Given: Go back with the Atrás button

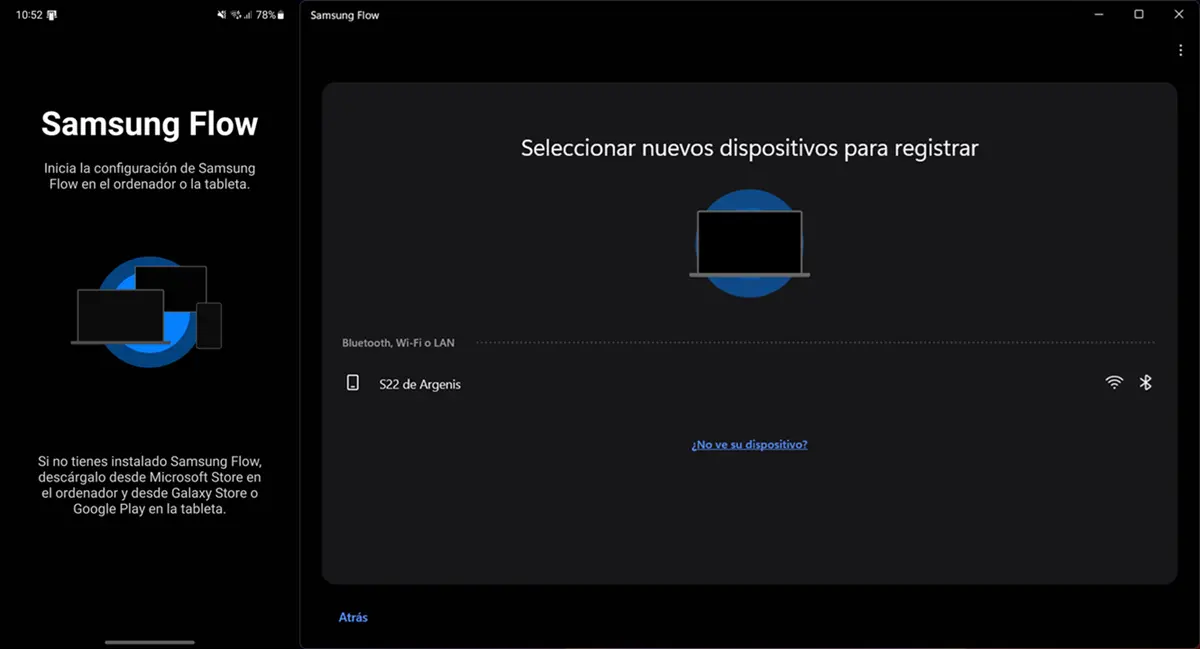Looking at the screenshot, I should click(x=353, y=617).
